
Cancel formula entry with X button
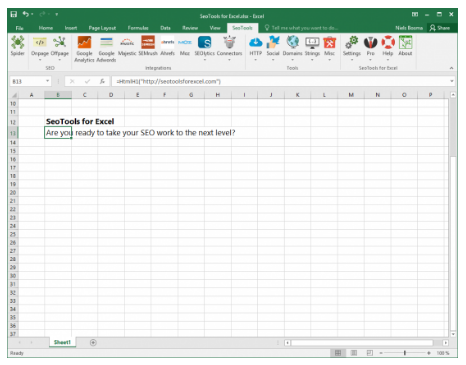click(72, 81)
